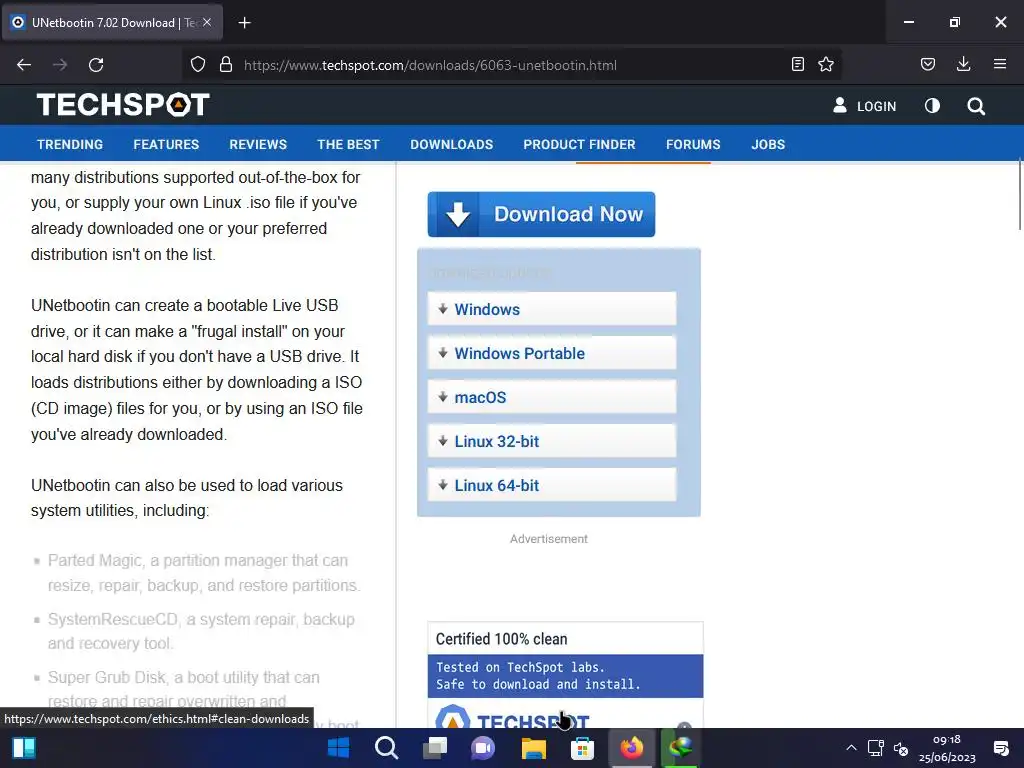This screenshot has width=1024, height=768.
Task: Download the Linux 64-bit version
Action: 552,485
